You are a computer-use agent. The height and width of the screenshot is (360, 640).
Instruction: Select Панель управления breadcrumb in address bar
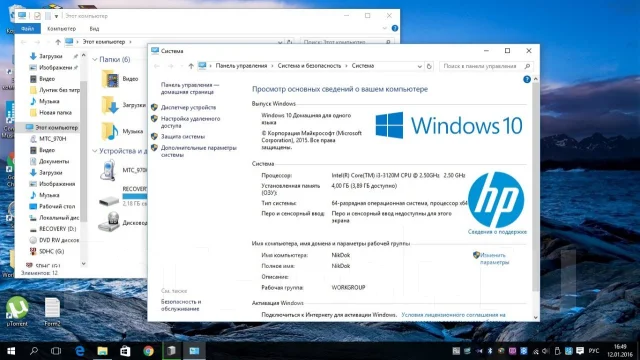[241, 66]
